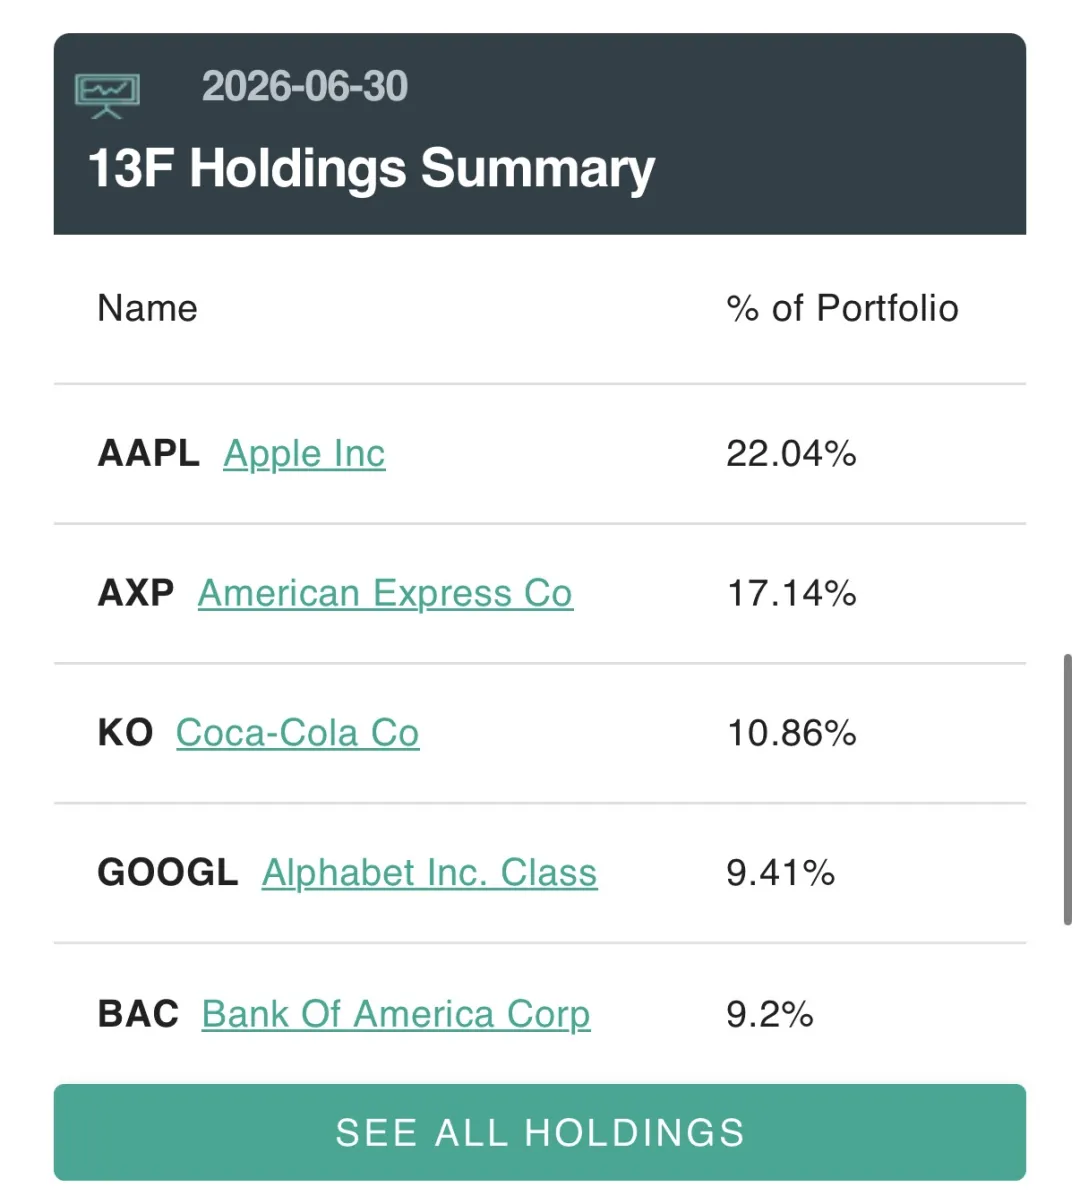
Task: Click the % of Portfolio column header
Action: pos(842,308)
